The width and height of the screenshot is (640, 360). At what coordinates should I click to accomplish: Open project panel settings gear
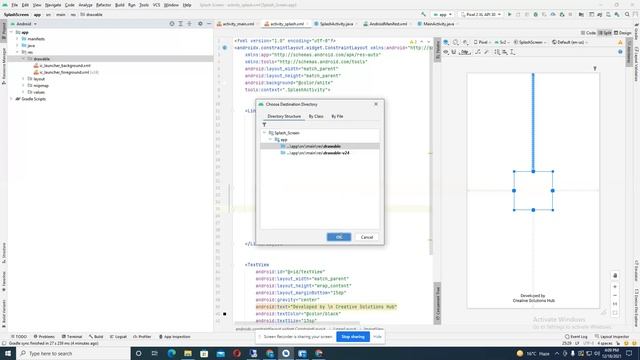pos(200,24)
